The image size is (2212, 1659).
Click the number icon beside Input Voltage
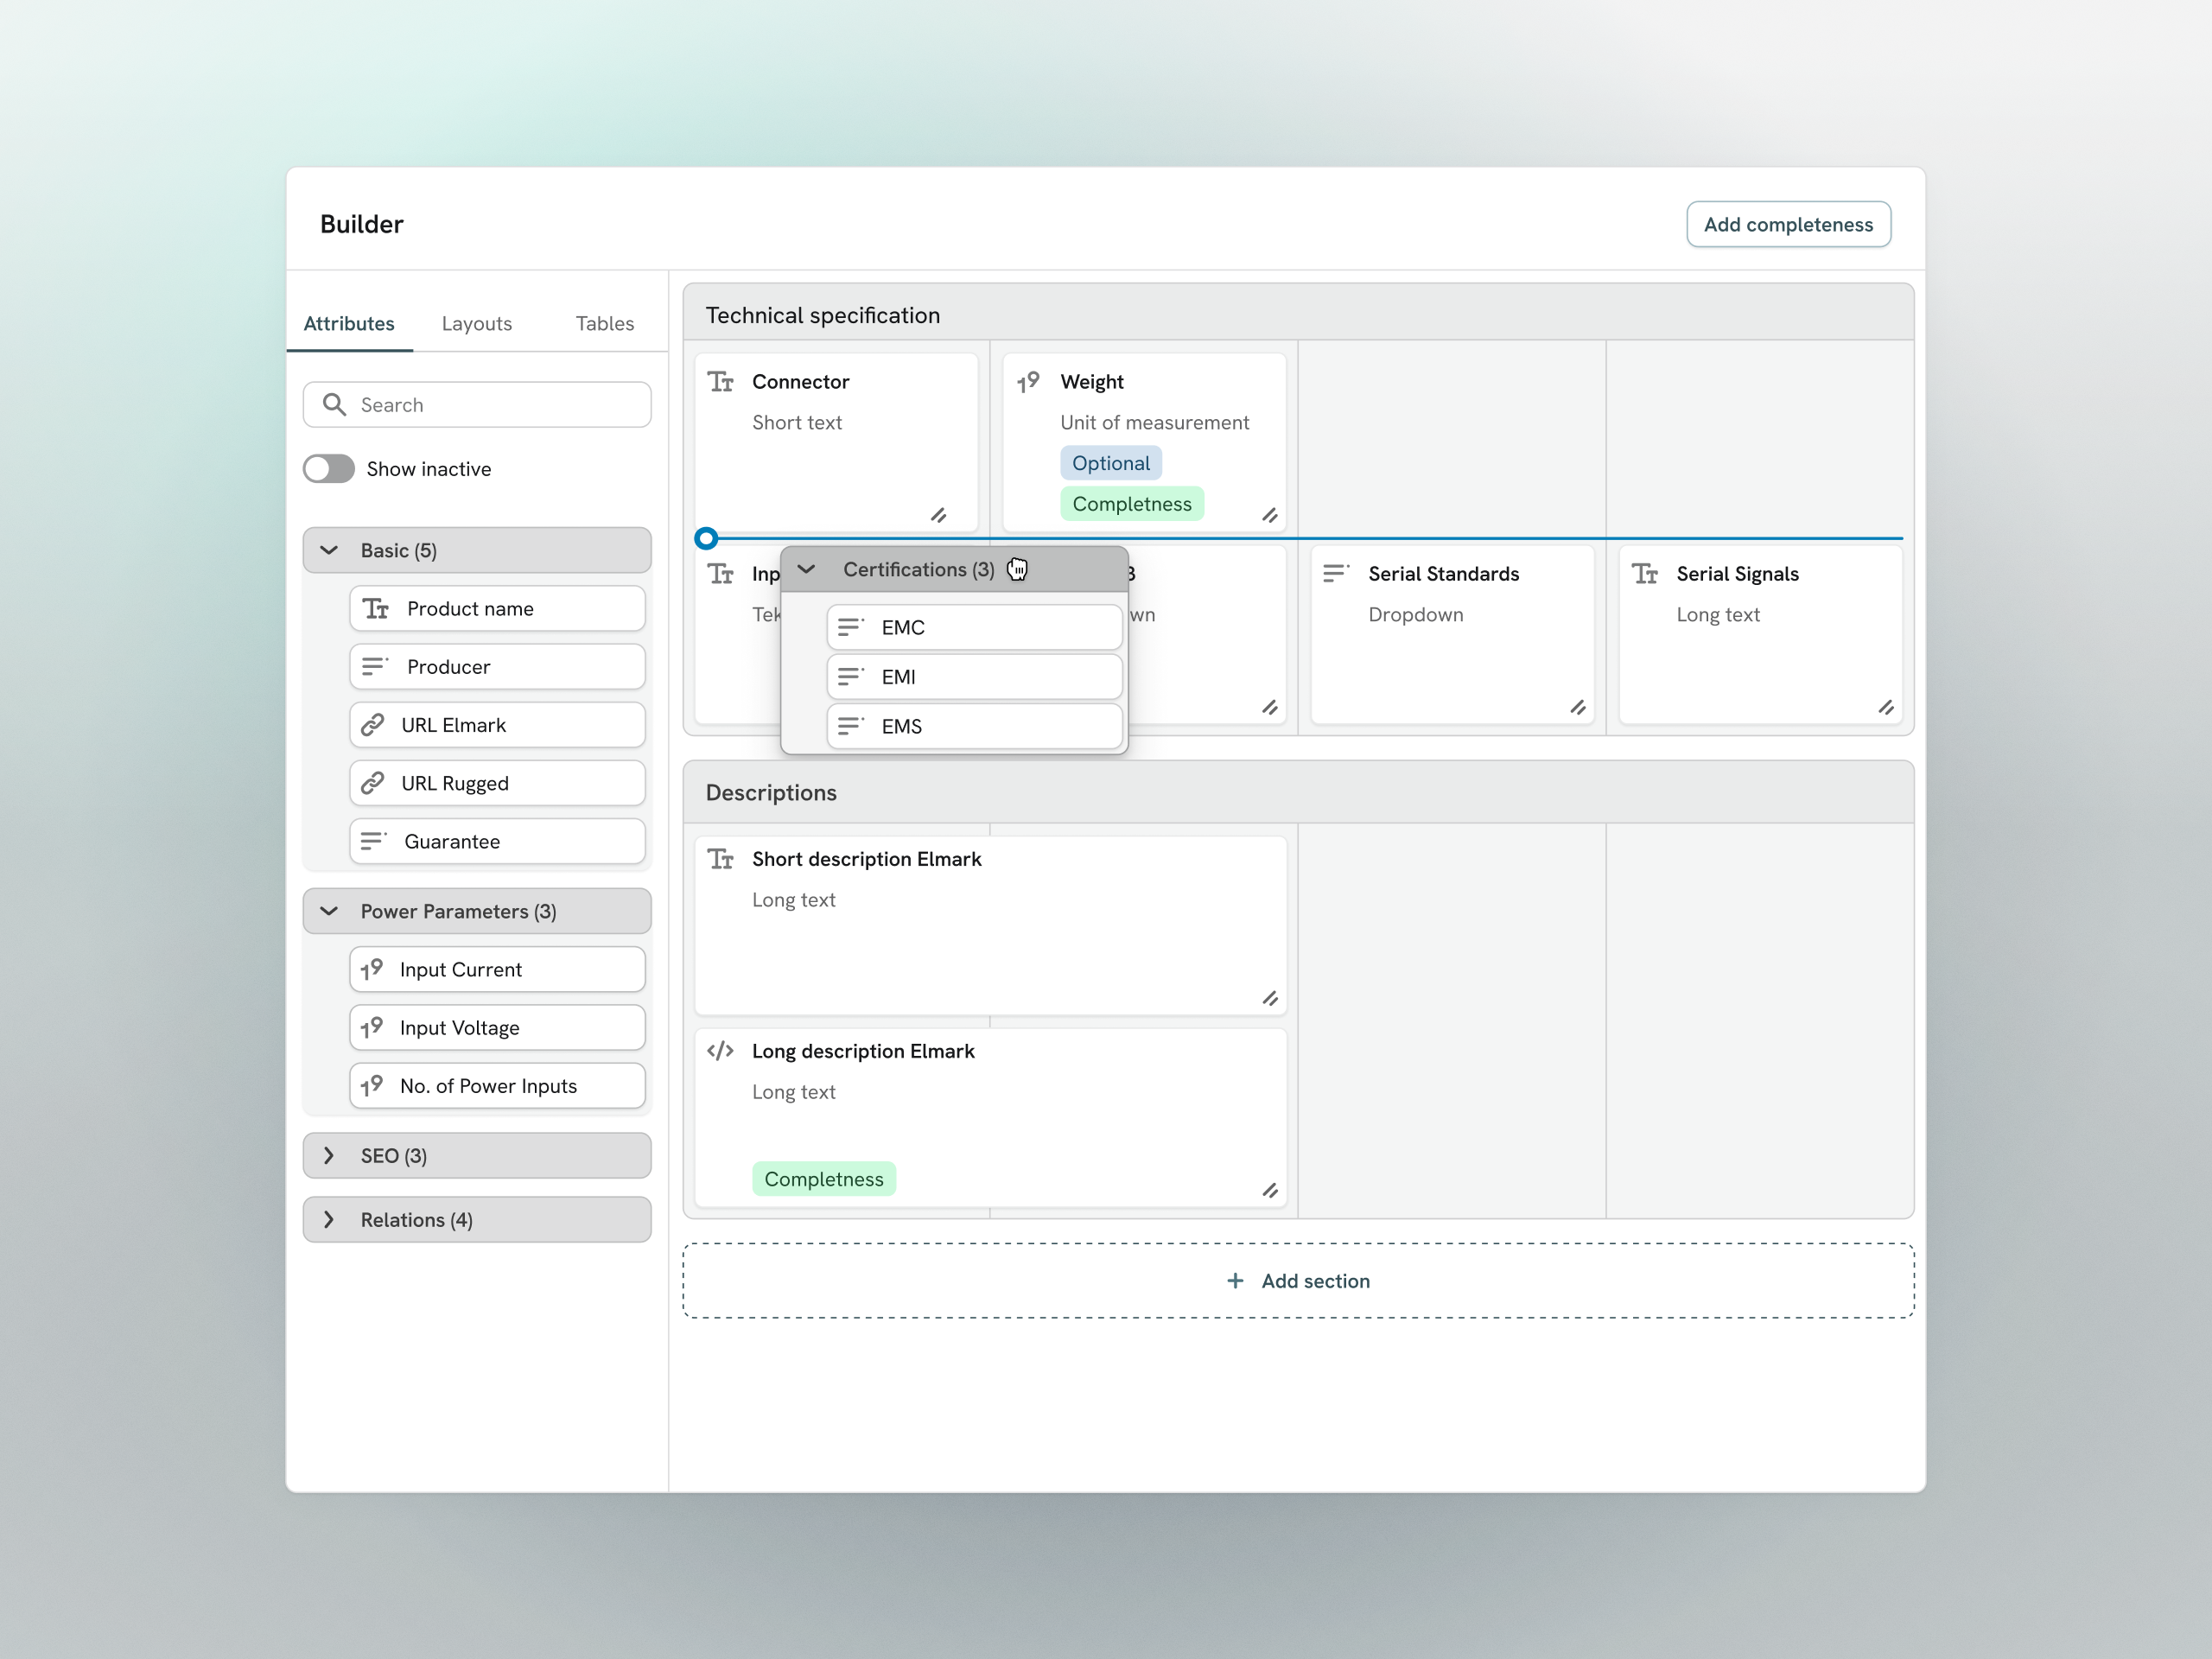coord(372,1027)
